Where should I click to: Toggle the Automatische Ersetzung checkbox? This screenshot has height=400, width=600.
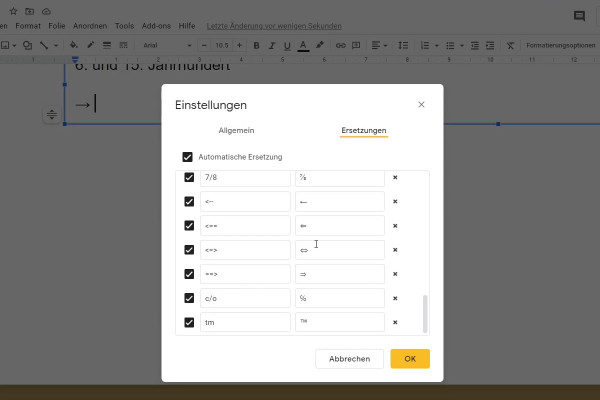(187, 157)
